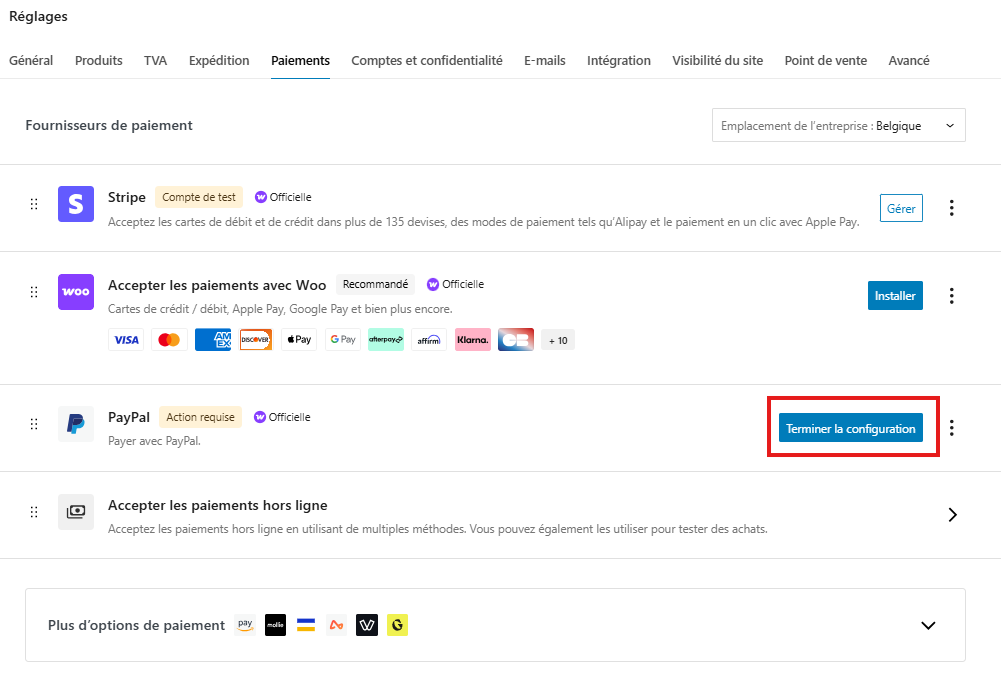
Task: Open the business location dropdown Belgique
Action: coord(838,125)
